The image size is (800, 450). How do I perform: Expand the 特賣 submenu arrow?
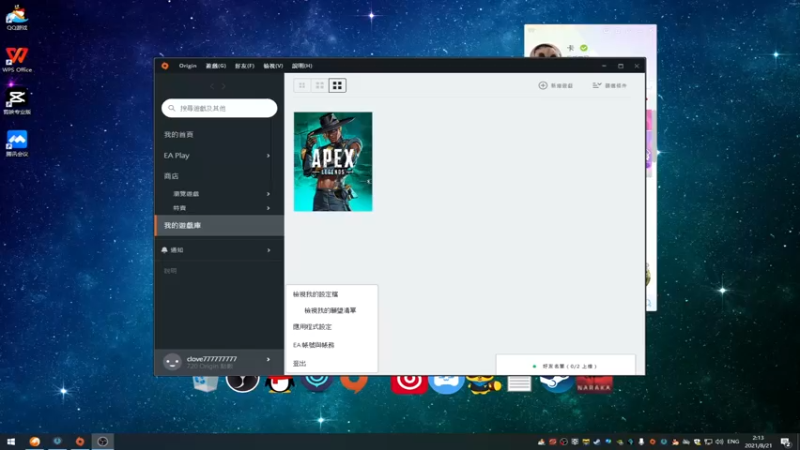(268, 208)
